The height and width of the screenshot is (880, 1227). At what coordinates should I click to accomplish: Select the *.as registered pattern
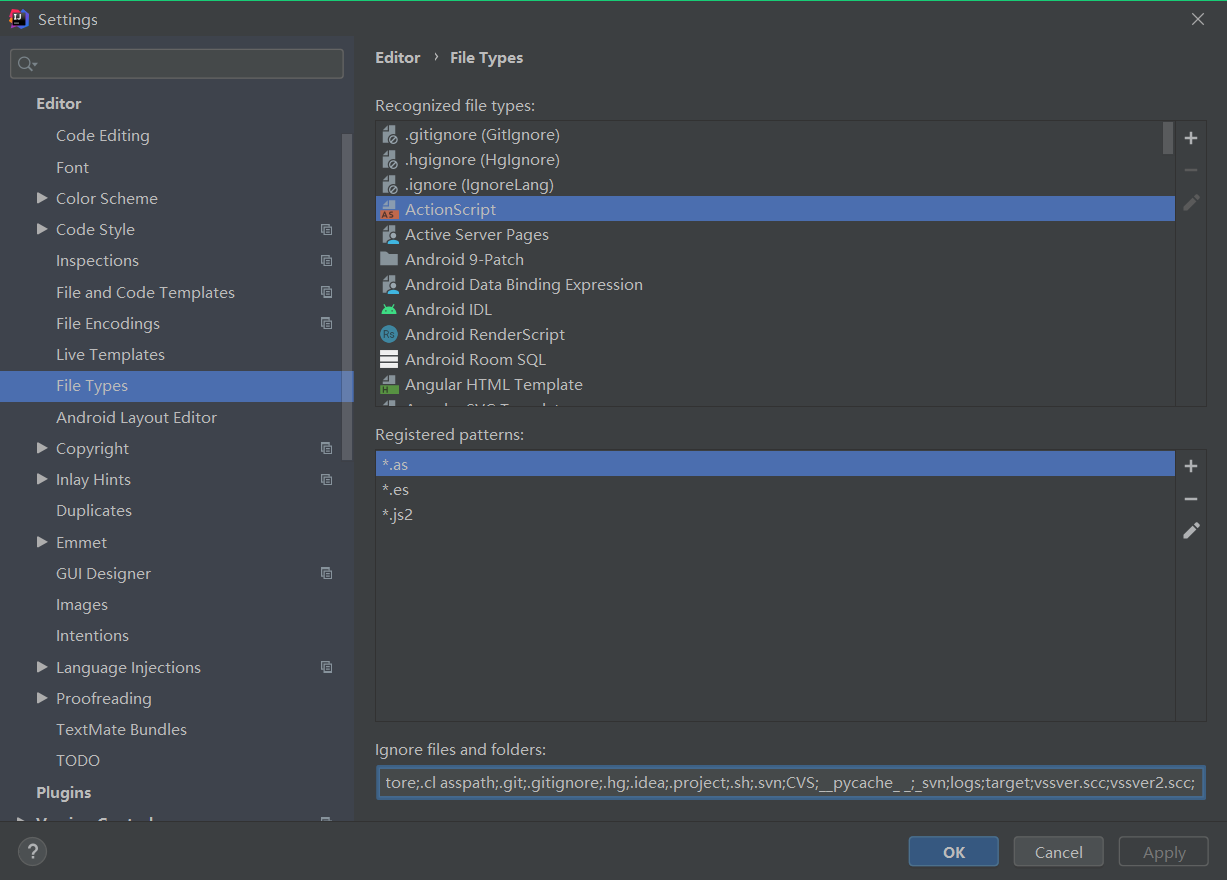775,464
